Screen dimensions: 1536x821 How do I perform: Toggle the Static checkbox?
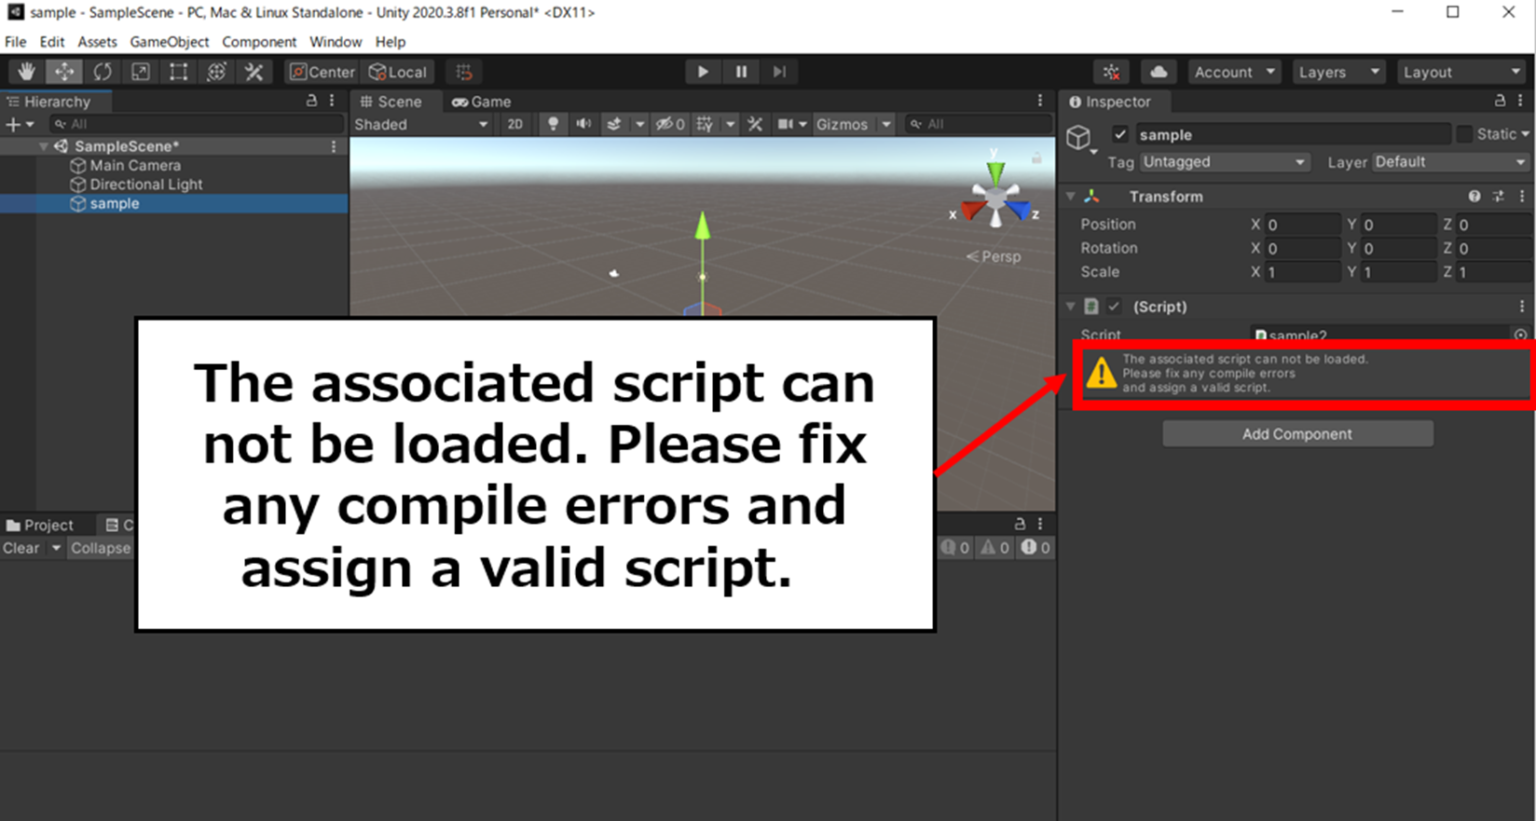[x=1465, y=134]
